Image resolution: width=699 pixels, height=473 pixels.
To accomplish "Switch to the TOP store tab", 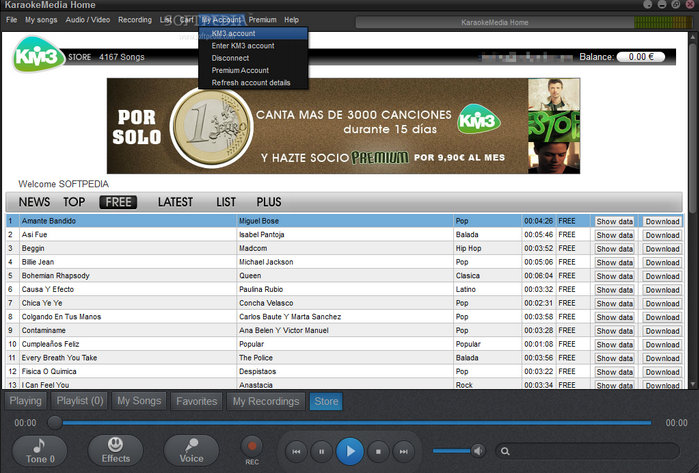I will click(x=74, y=202).
